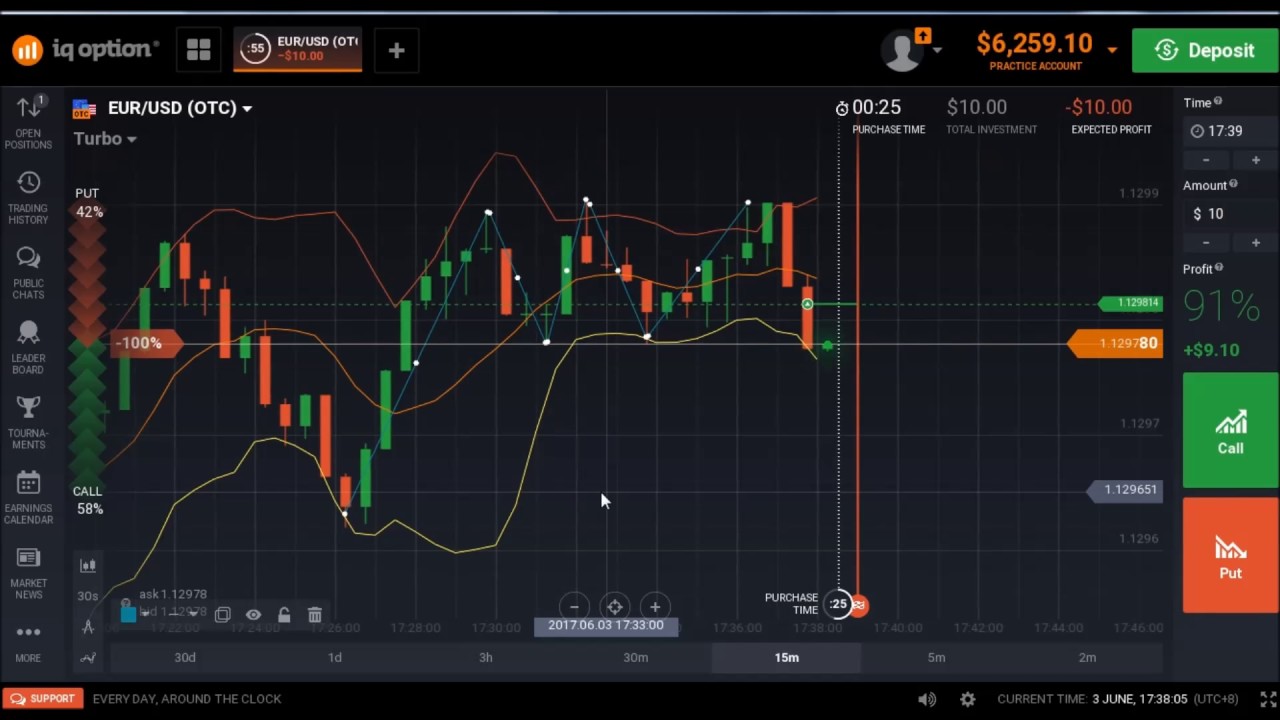This screenshot has width=1280, height=720.
Task: Select the 1d timeframe tab
Action: pyautogui.click(x=335, y=657)
